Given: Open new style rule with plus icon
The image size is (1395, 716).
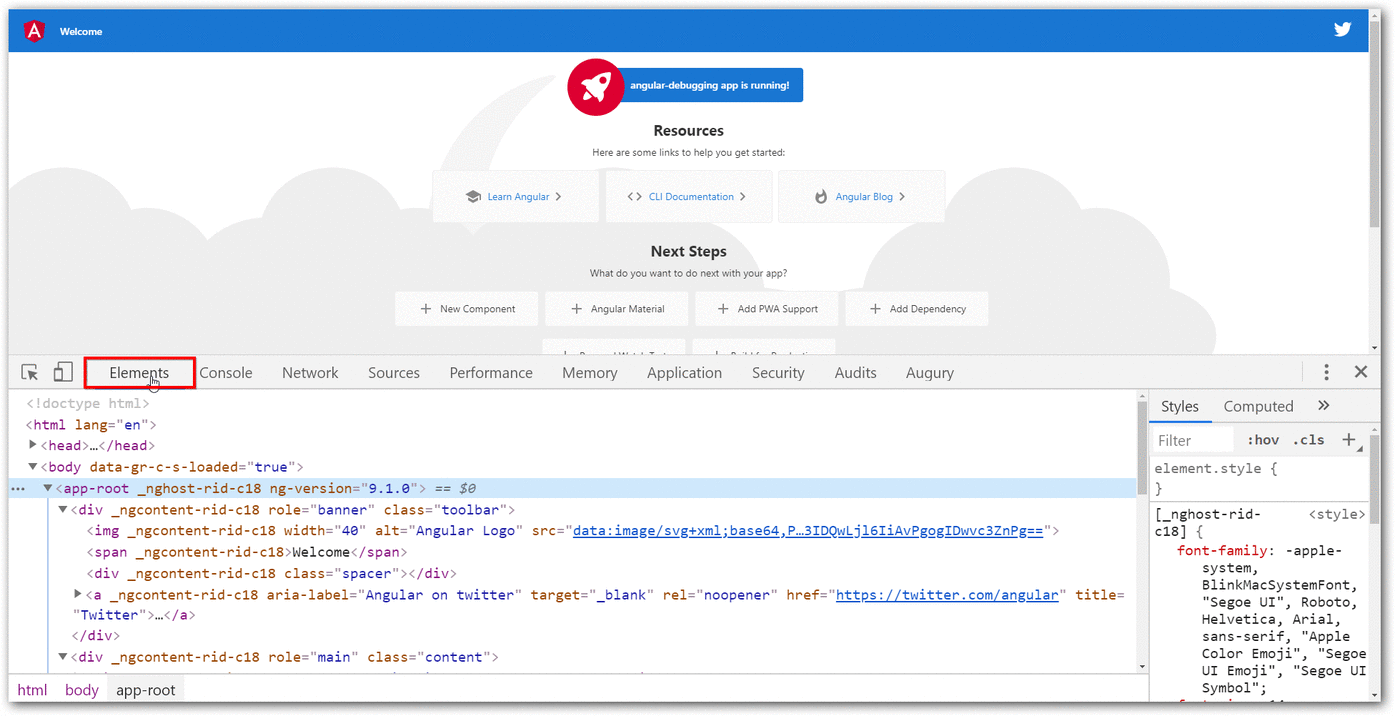Looking at the screenshot, I should (x=1350, y=439).
